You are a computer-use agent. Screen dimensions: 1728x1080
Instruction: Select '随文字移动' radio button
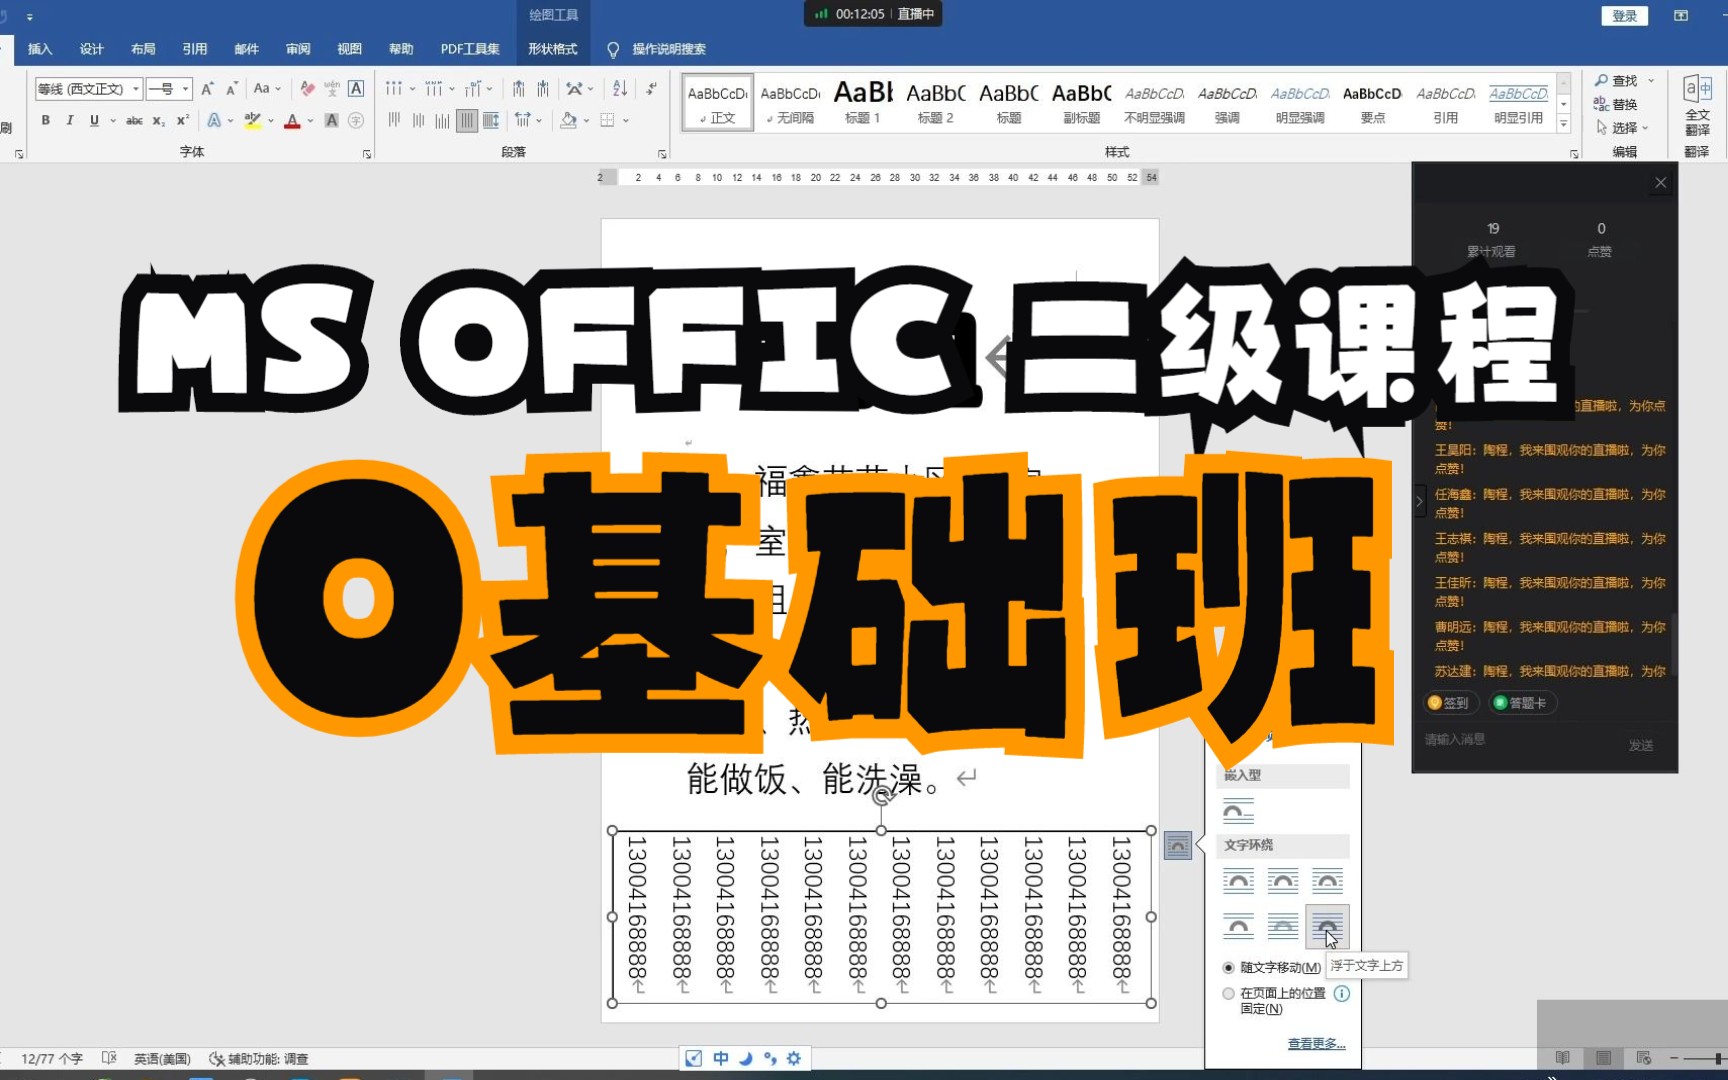[1229, 967]
